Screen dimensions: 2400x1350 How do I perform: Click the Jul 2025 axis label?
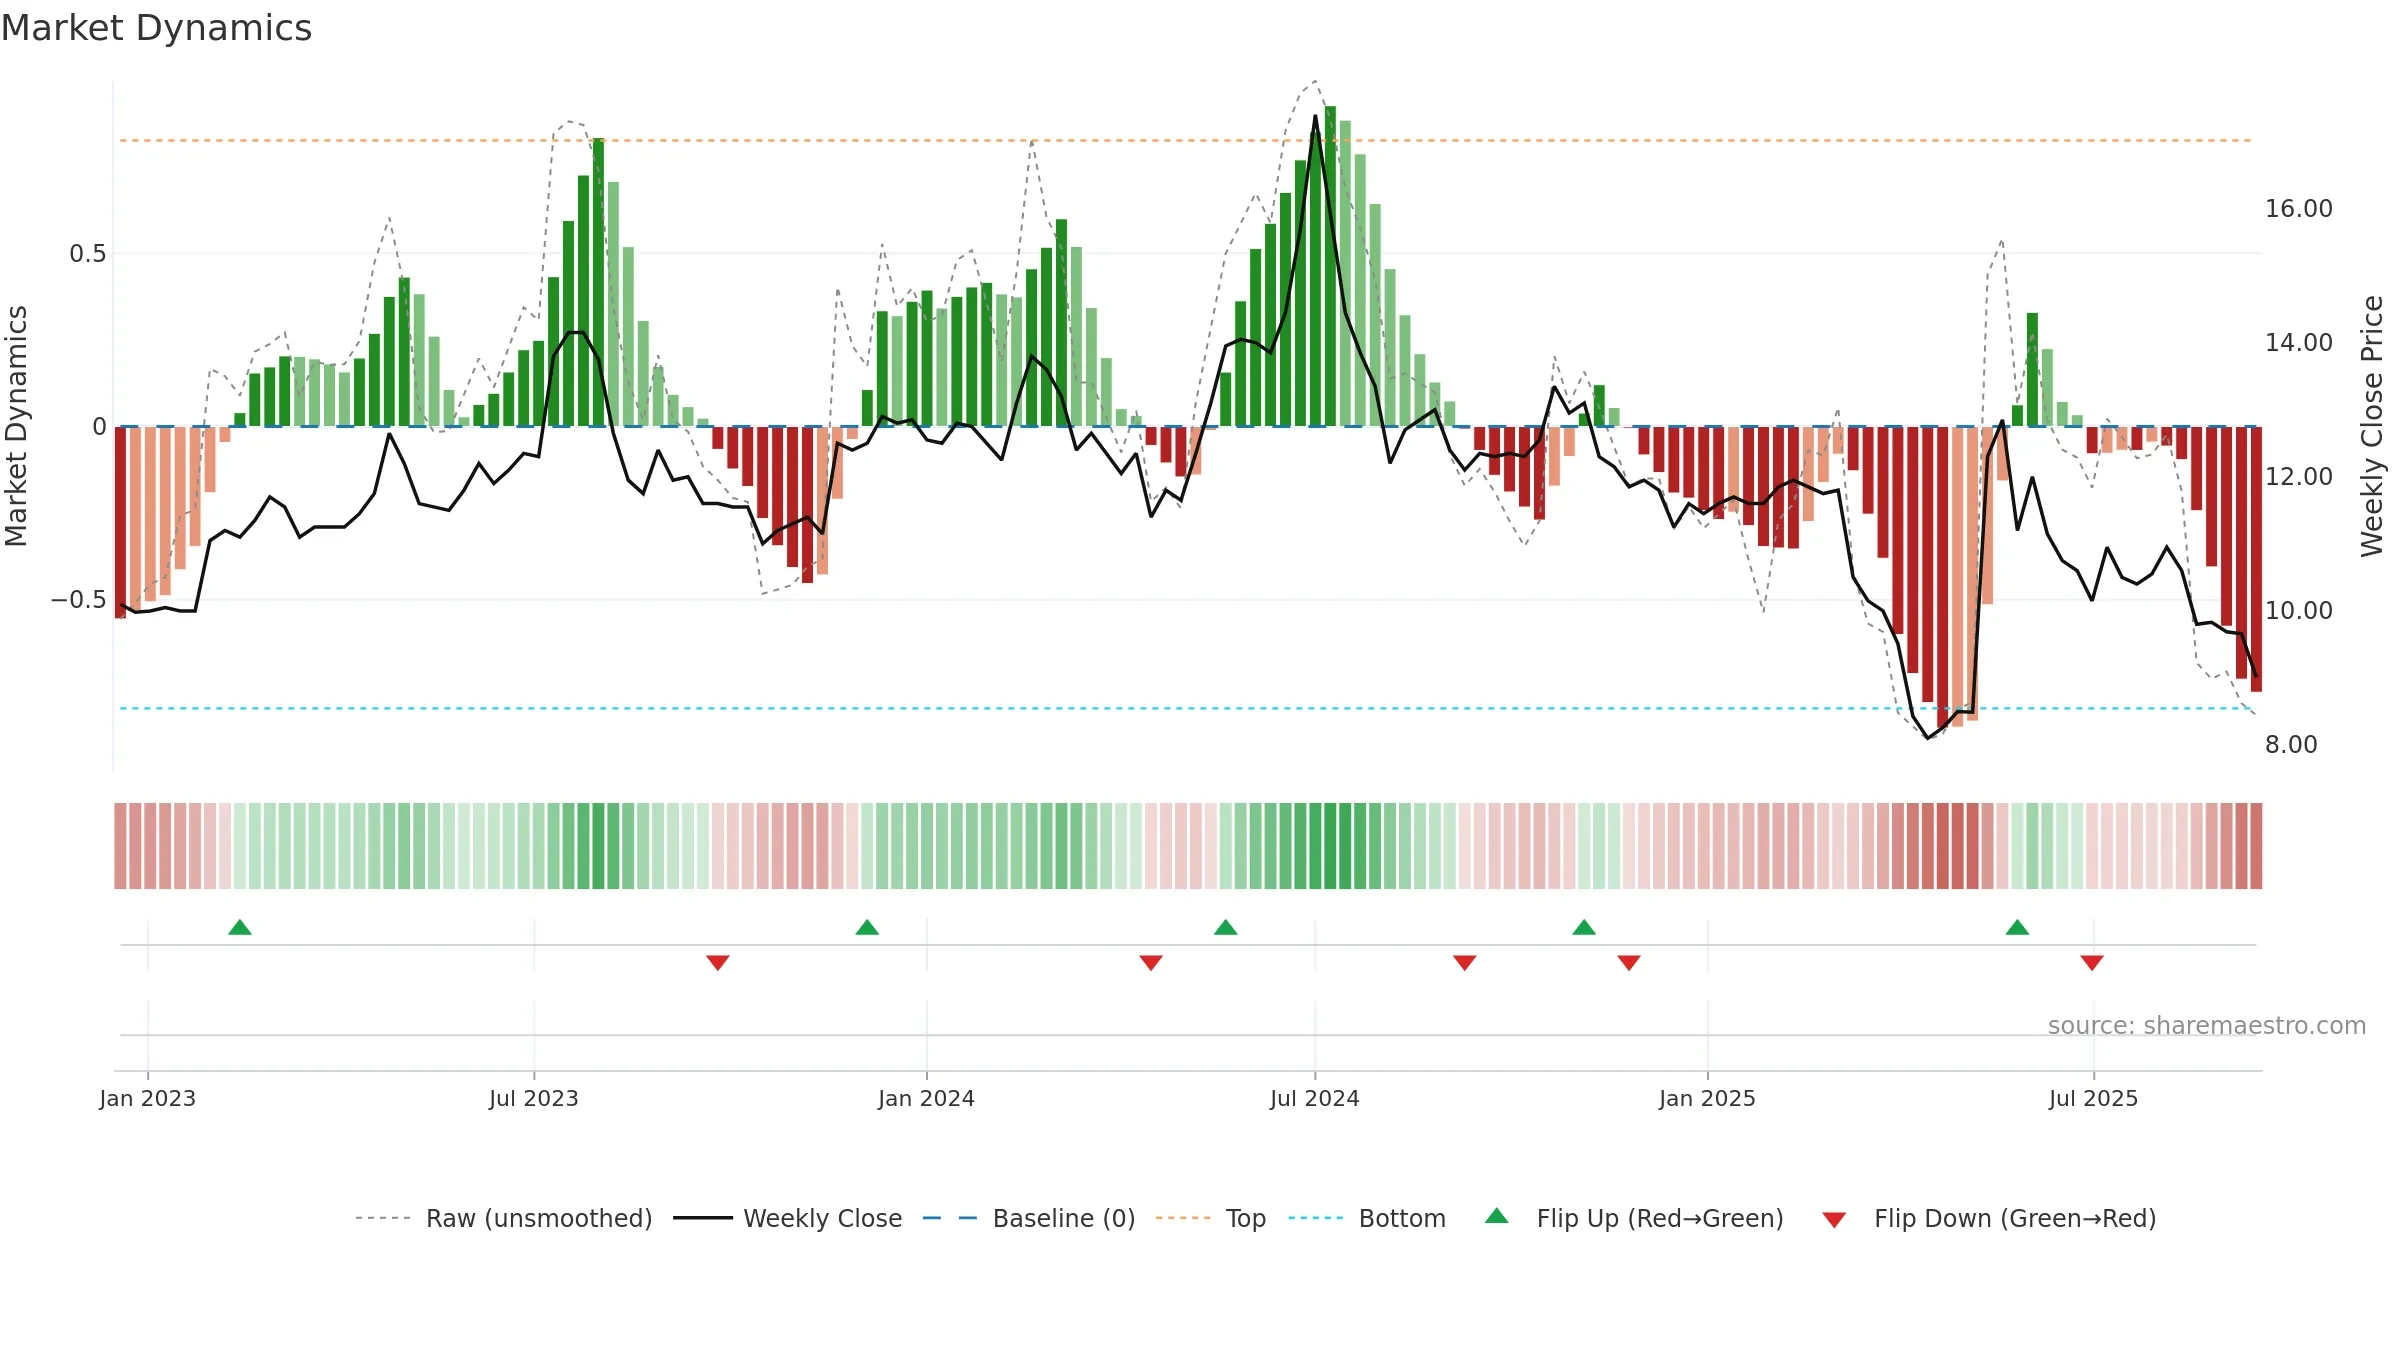(2094, 1098)
